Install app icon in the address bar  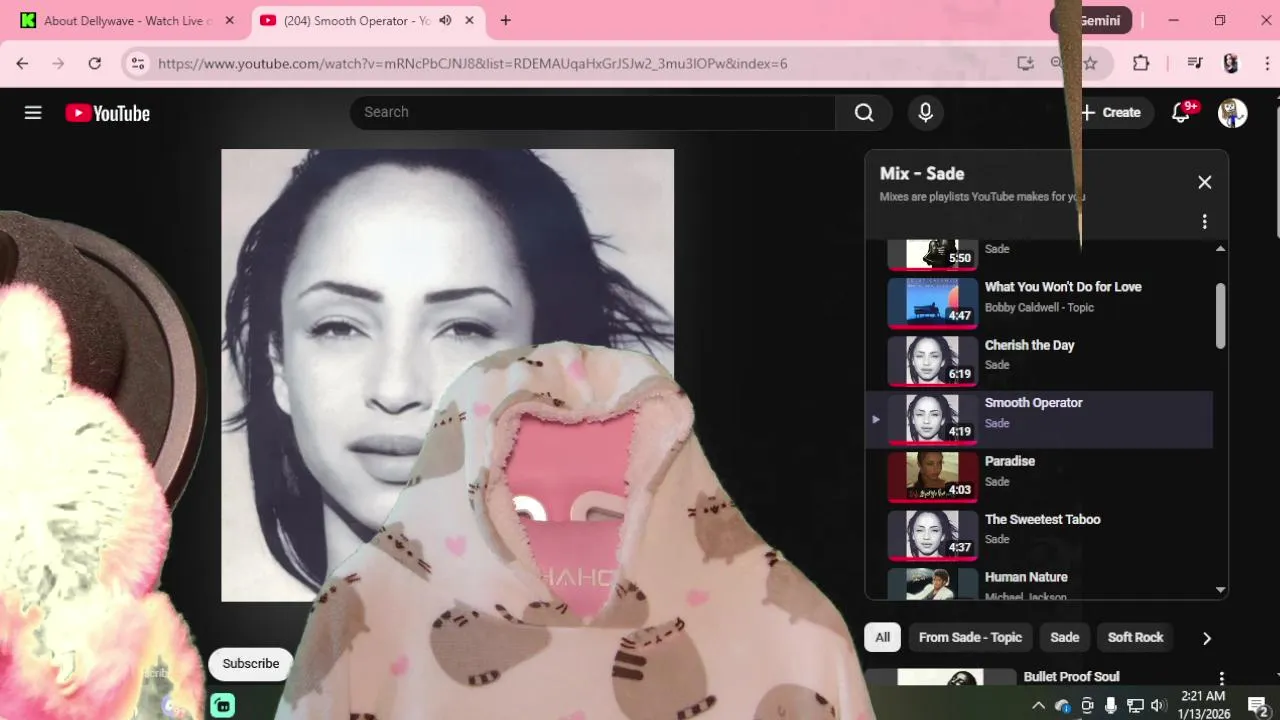(1025, 63)
